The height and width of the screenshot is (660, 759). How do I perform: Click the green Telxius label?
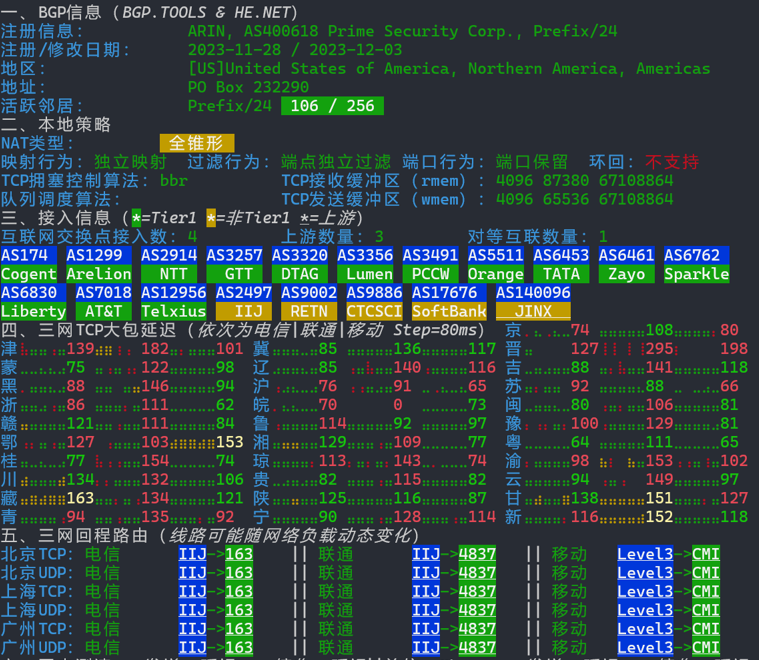tap(173, 311)
